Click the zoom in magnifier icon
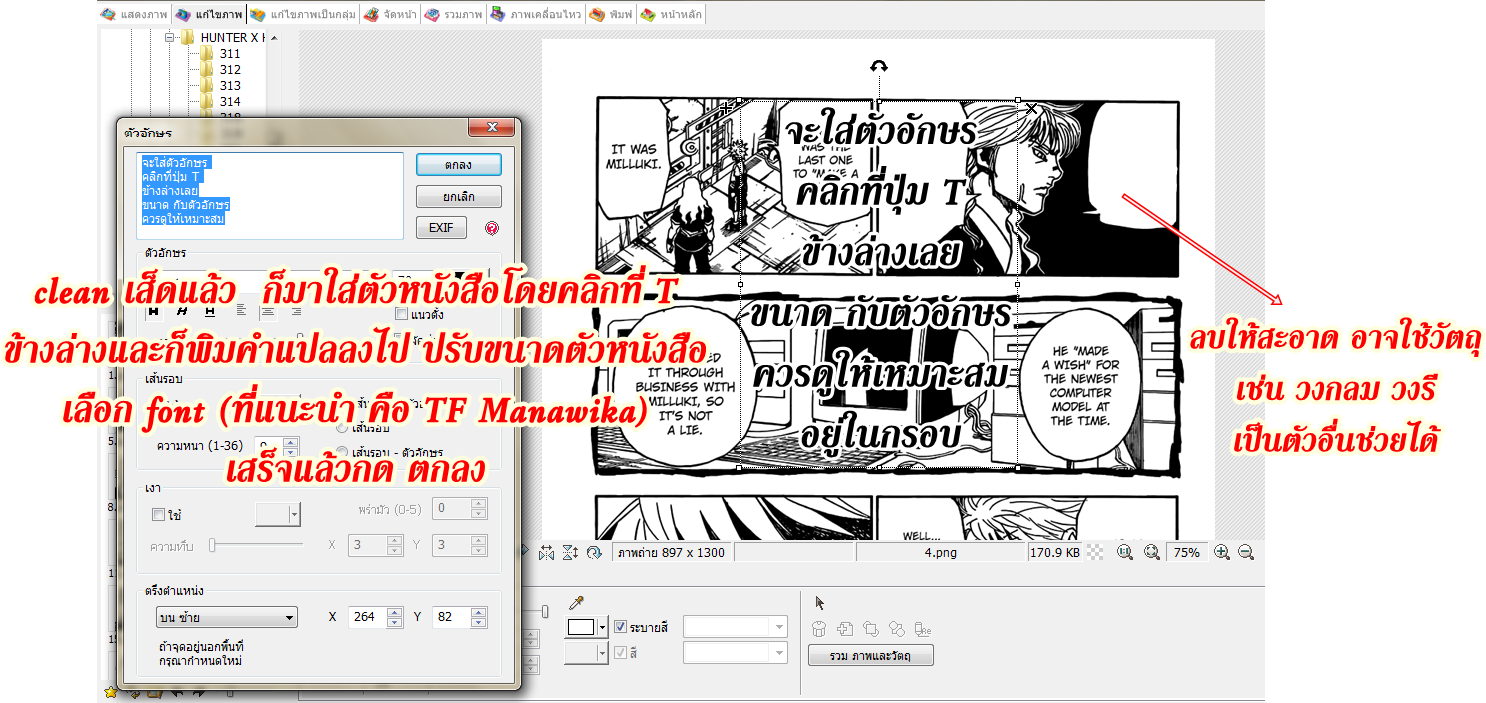This screenshot has height=703, width=1486. point(1222,552)
